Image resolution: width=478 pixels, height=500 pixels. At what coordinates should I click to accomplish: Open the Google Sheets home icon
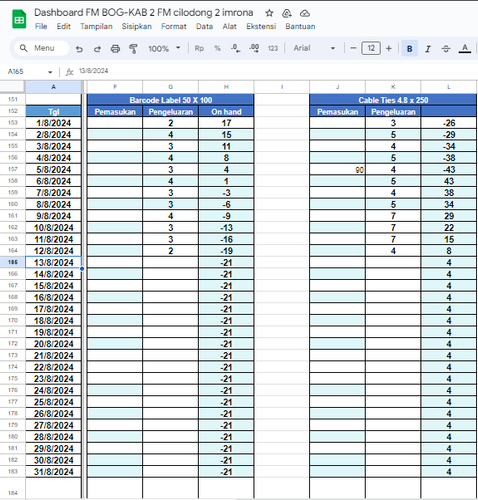coord(19,19)
